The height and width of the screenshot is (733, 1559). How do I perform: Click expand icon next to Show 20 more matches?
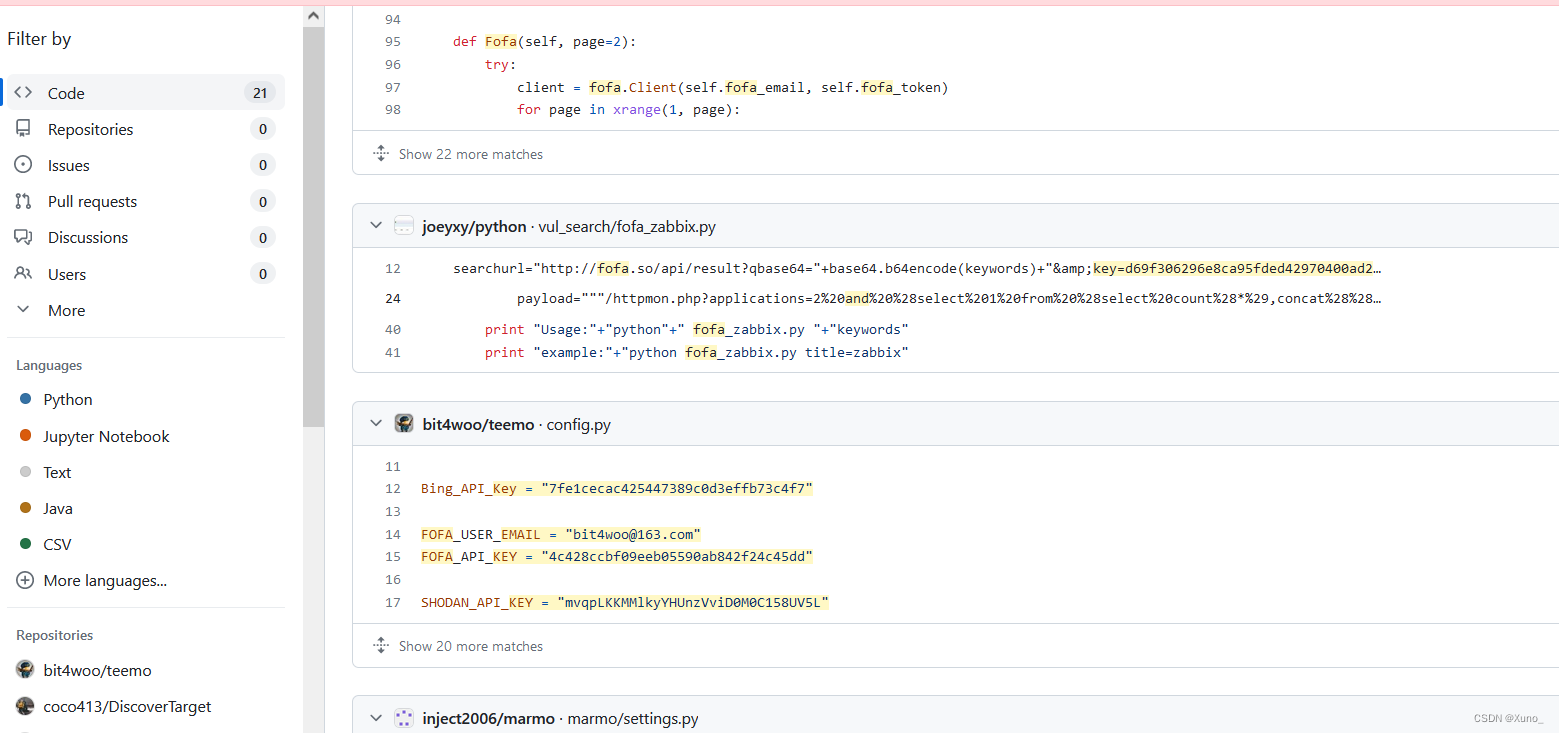coord(381,646)
